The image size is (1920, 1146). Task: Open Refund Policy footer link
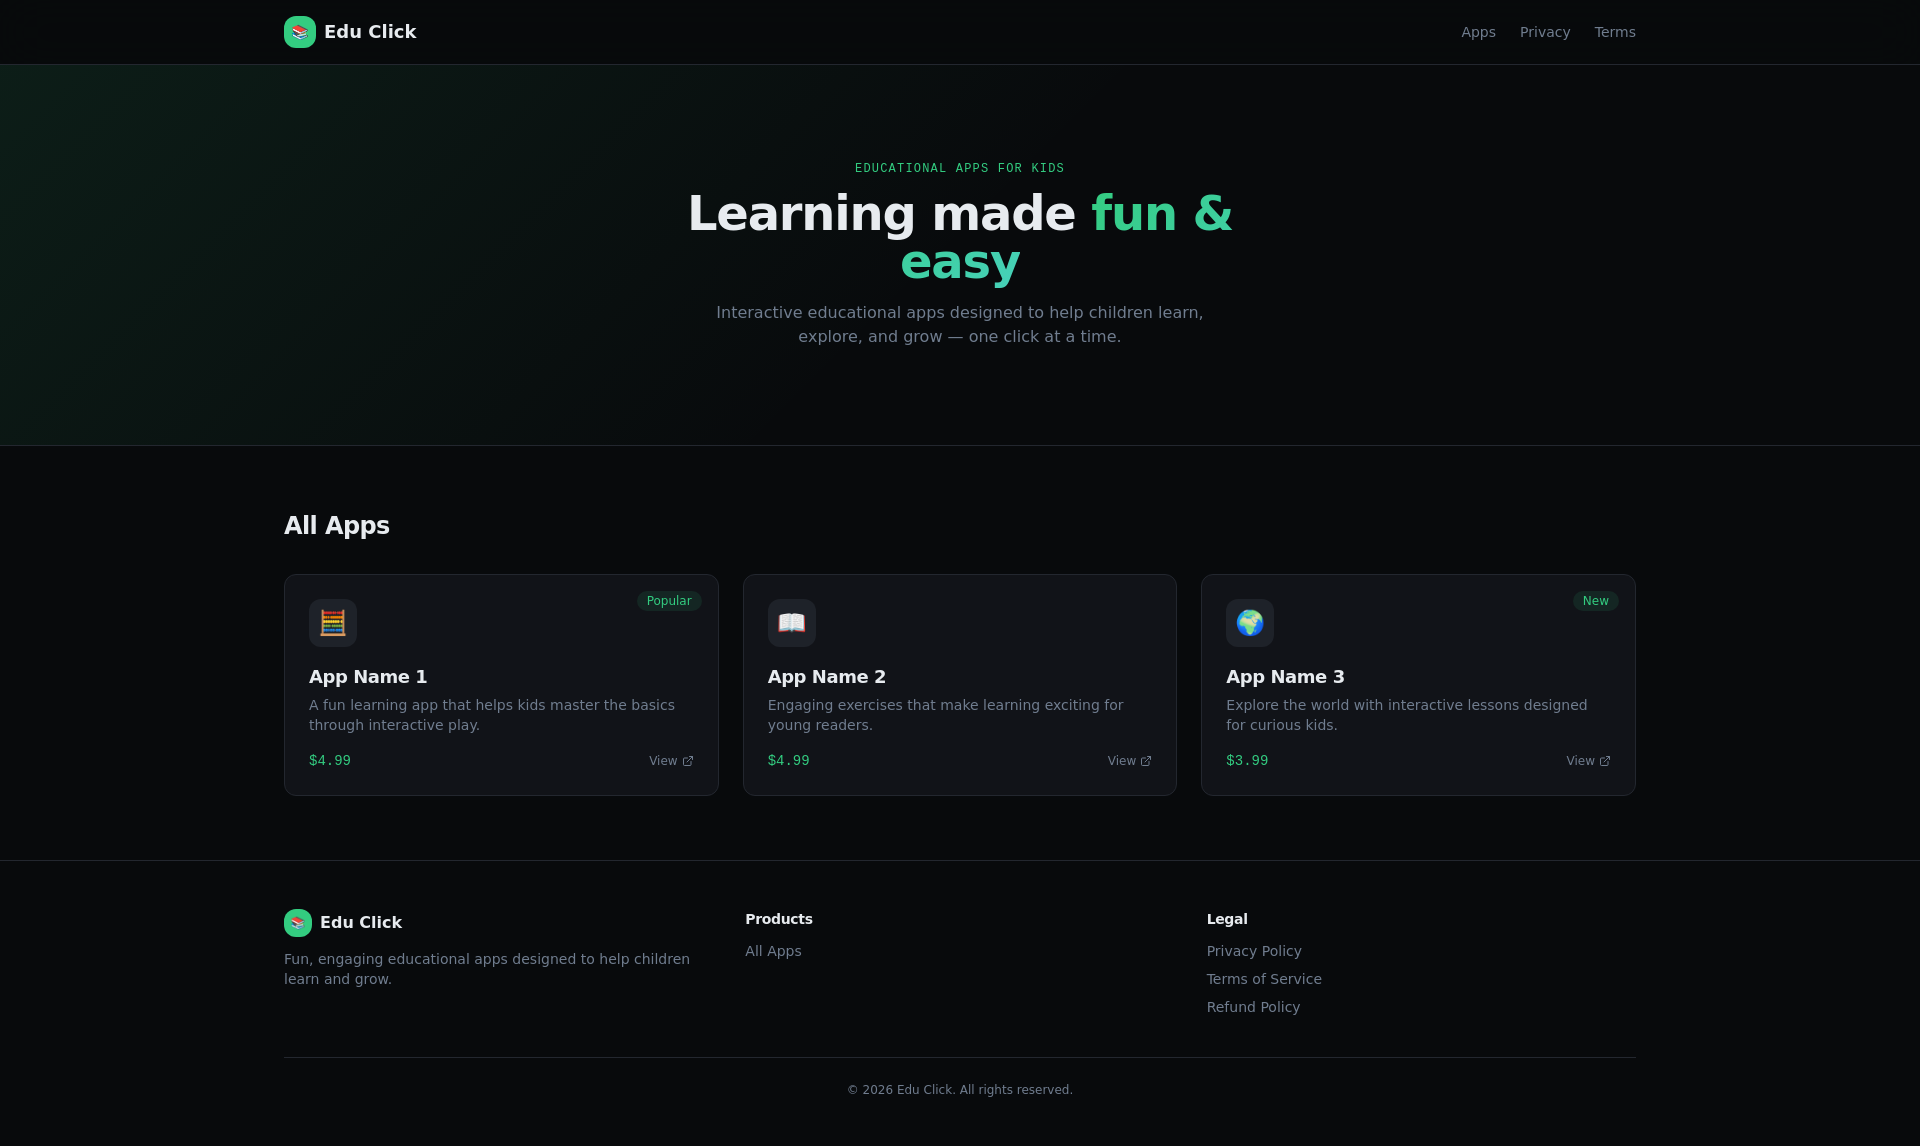[1253, 1007]
